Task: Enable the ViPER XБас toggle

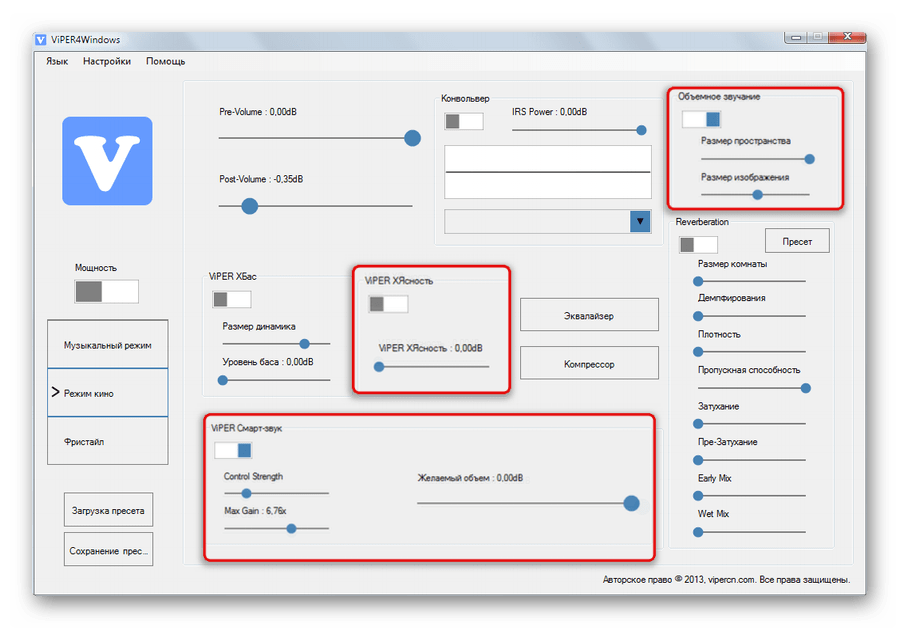Action: pos(231,299)
